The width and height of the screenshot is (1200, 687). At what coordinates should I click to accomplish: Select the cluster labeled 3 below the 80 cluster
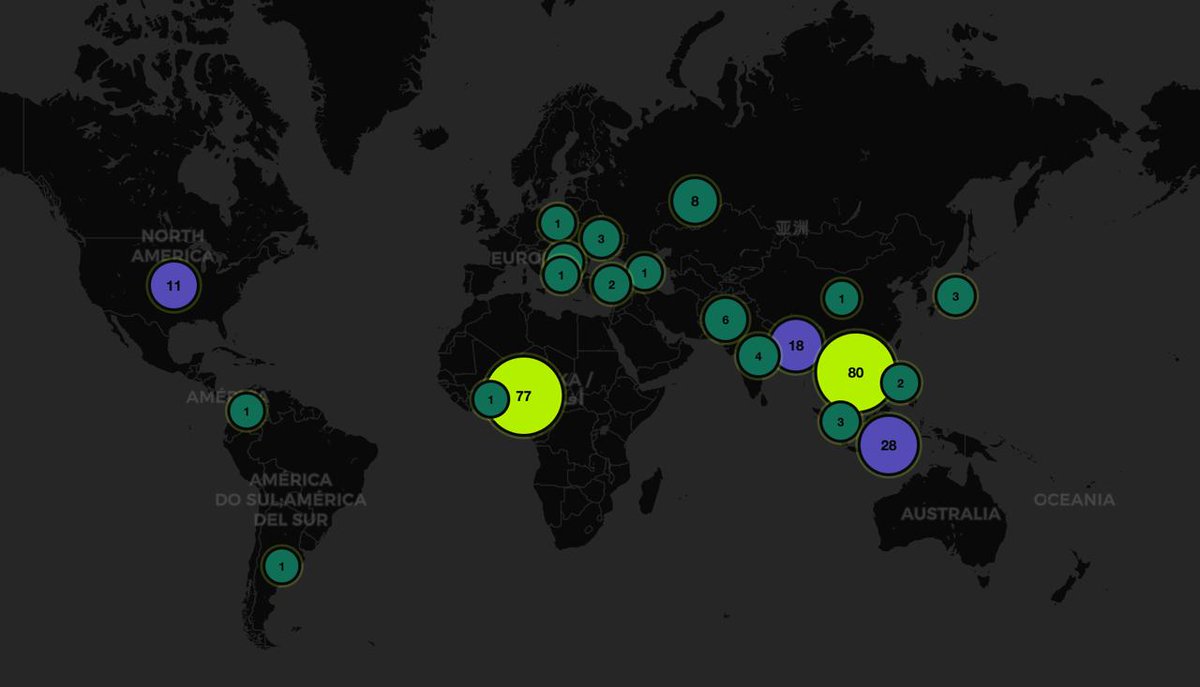(x=840, y=422)
